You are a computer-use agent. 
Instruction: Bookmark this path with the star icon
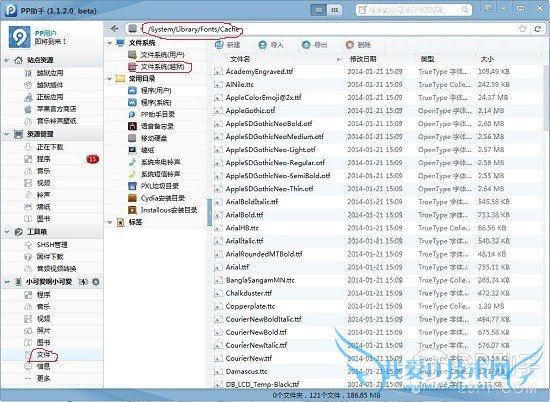pyautogui.click(x=523, y=29)
